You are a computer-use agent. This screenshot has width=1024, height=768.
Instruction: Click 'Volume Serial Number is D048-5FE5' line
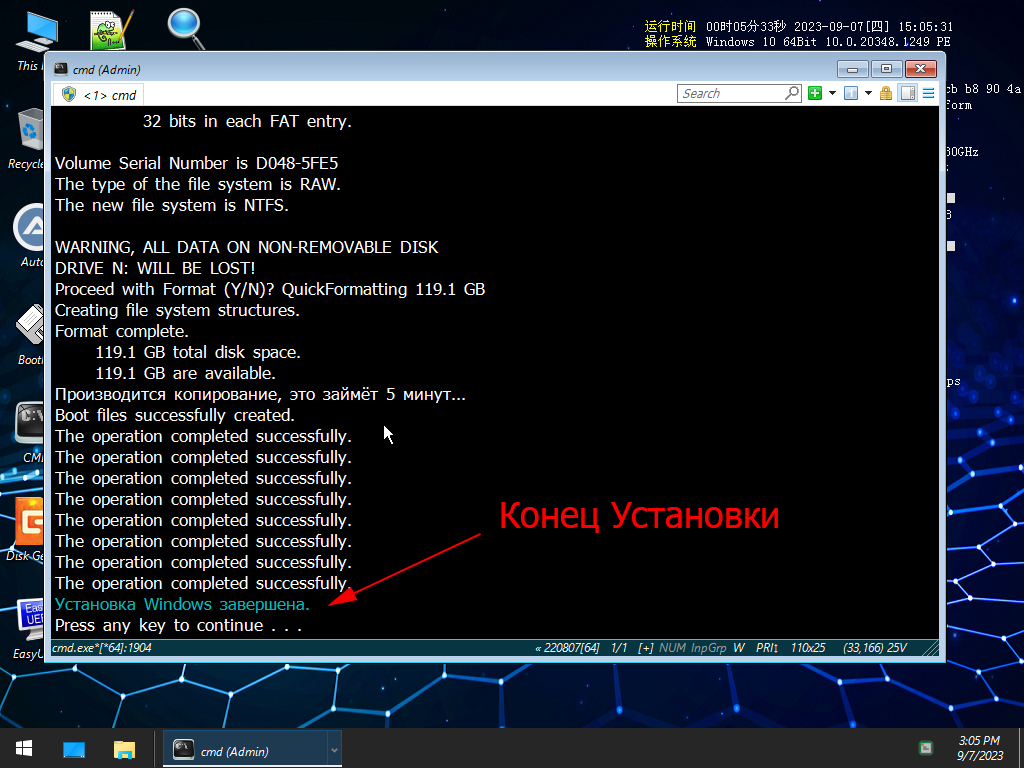(x=197, y=163)
